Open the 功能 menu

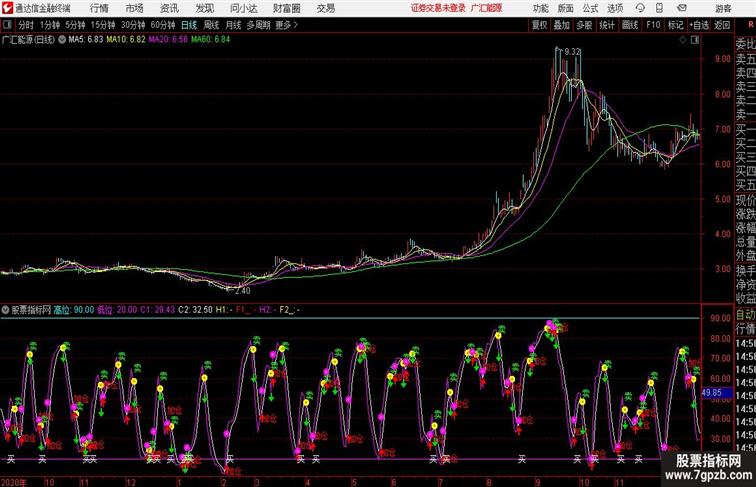click(540, 8)
